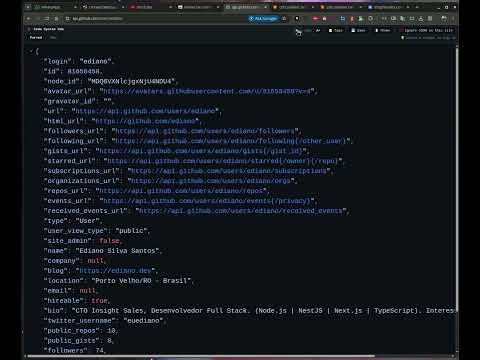Open the site info icon beside the URL

point(68,19)
